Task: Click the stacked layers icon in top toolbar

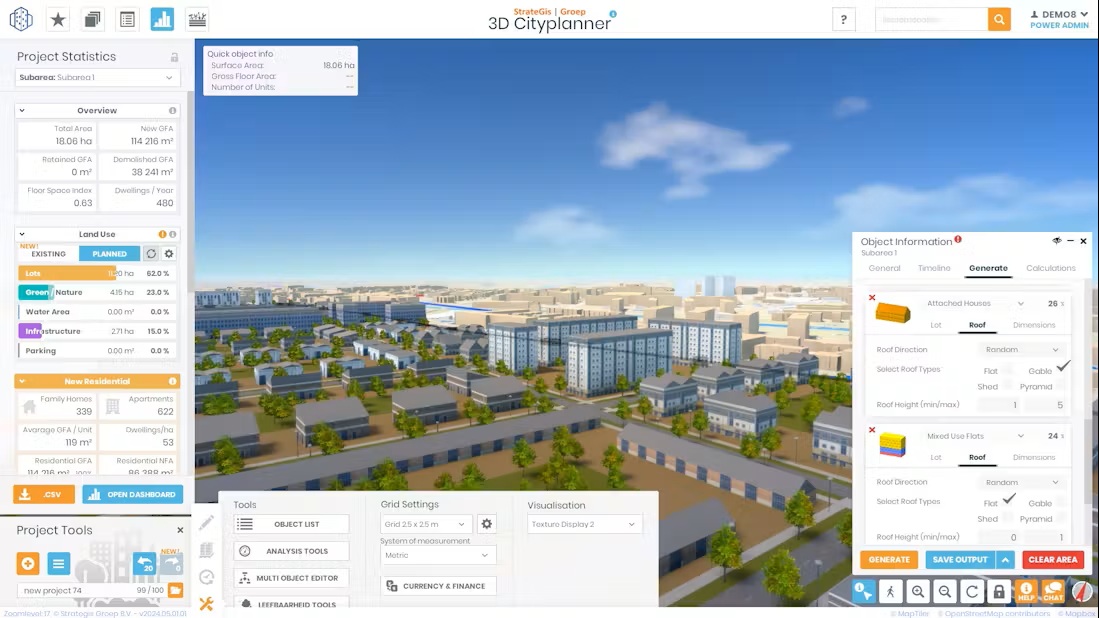Action: (x=92, y=19)
